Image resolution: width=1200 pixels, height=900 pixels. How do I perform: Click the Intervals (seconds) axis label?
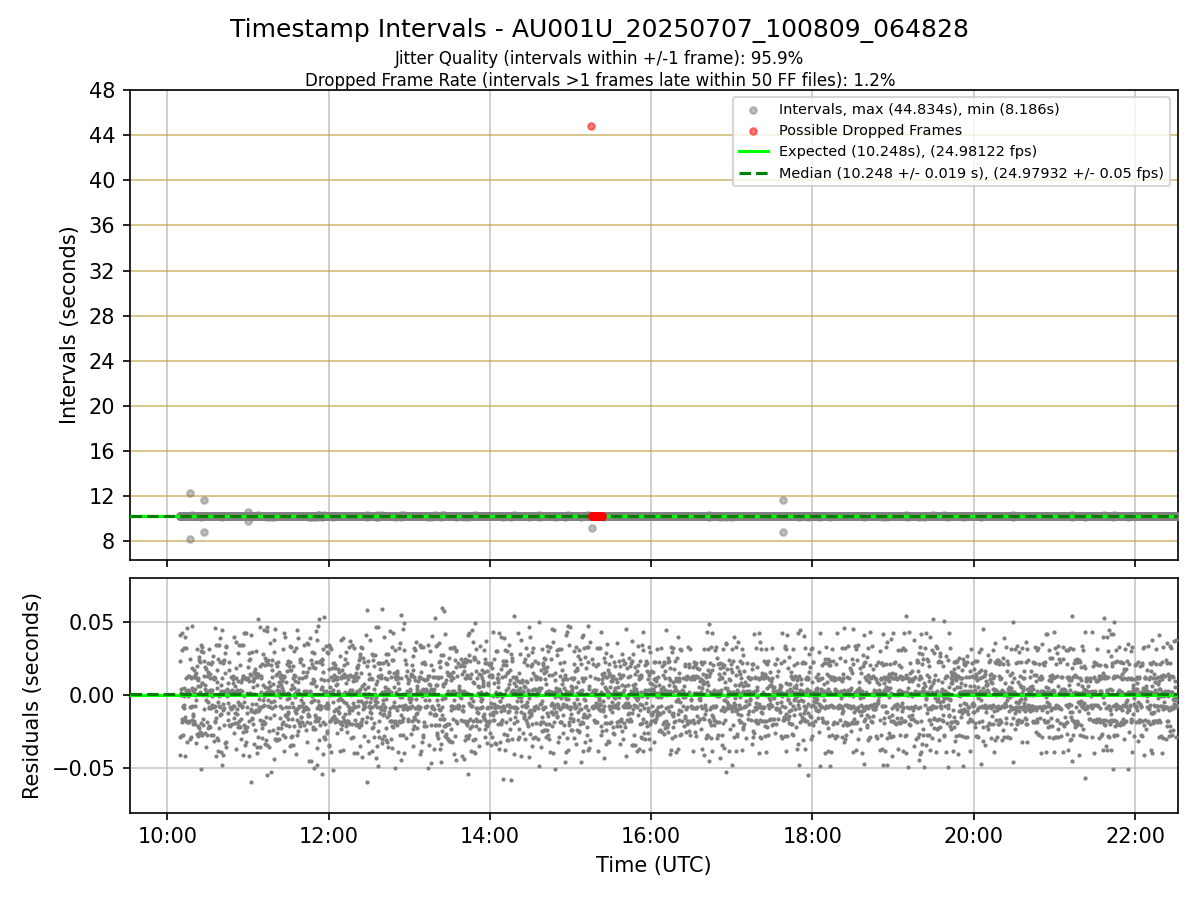pos(68,325)
